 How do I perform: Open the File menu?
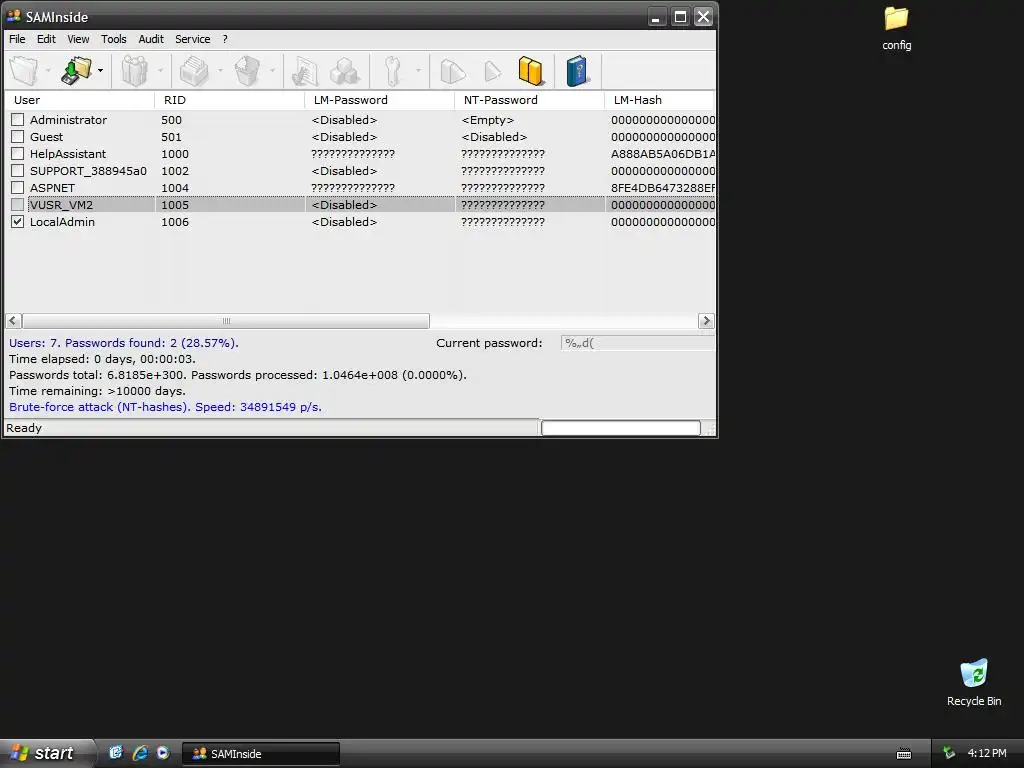pos(17,39)
